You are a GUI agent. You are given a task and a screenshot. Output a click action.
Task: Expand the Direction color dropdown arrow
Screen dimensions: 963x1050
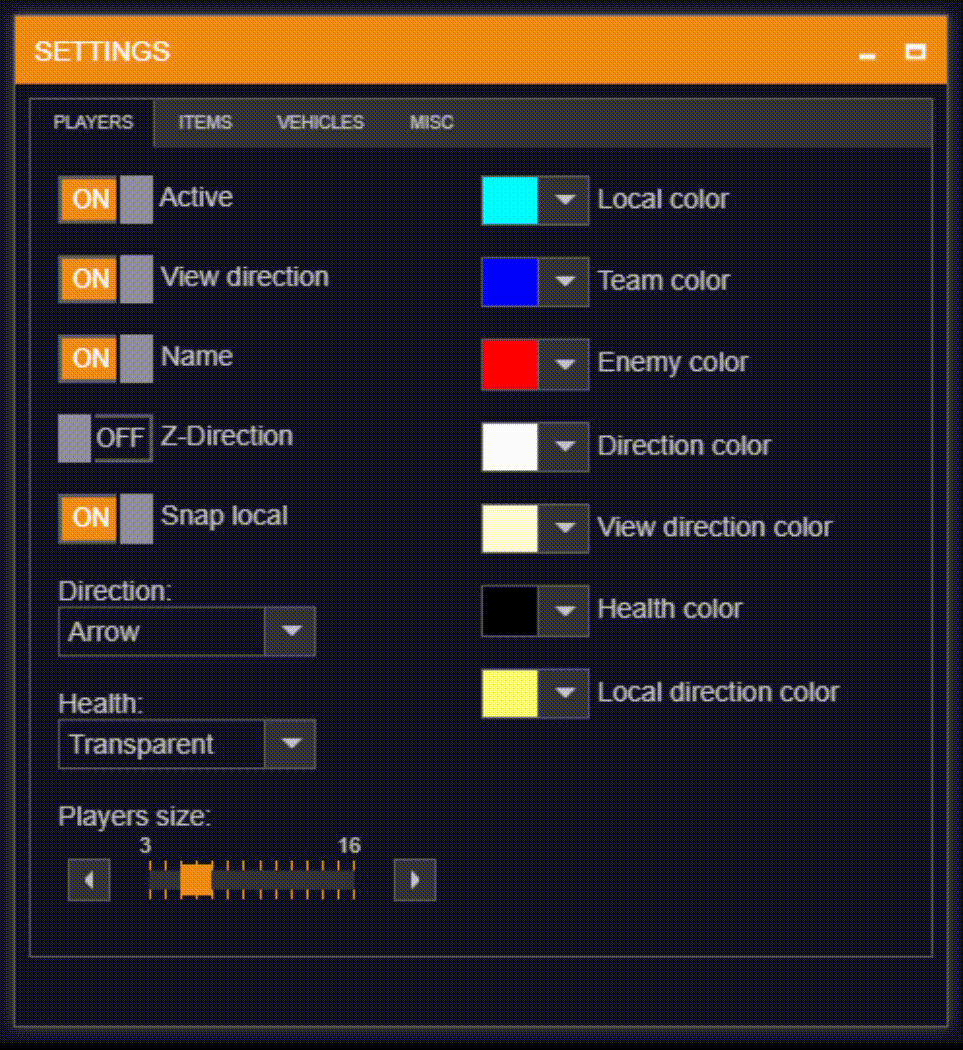[564, 447]
